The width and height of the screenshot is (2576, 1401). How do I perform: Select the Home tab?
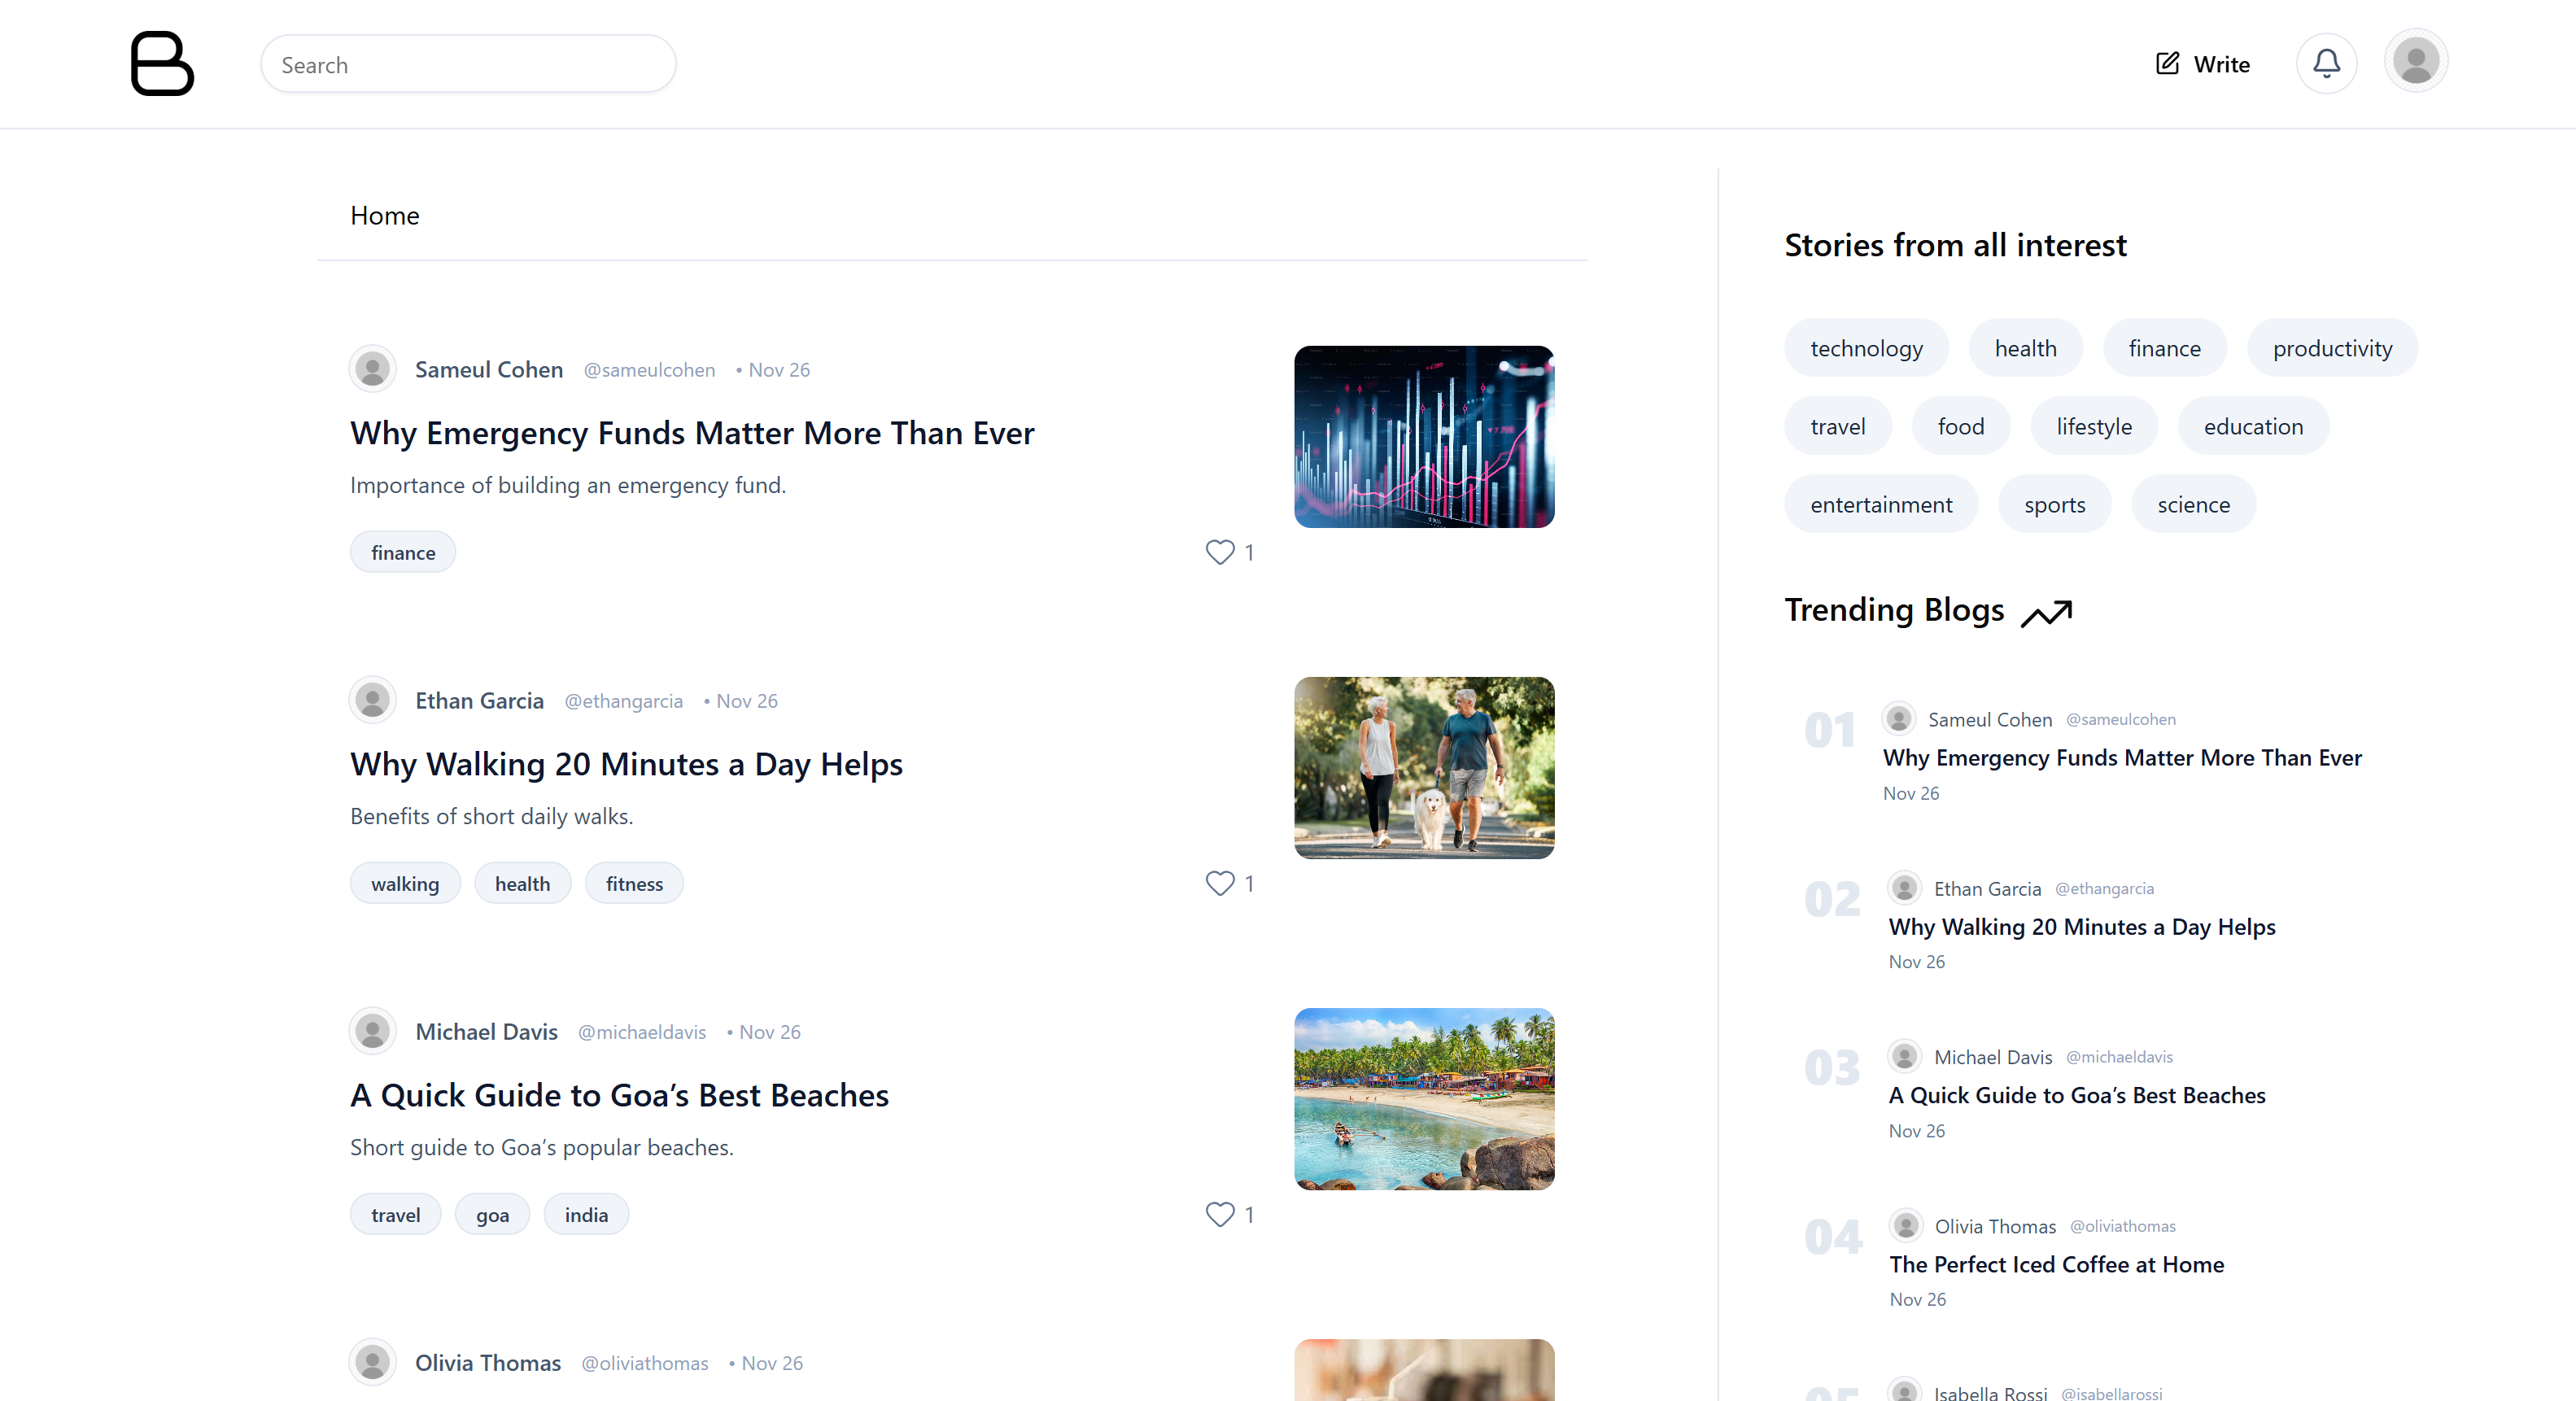point(384,216)
